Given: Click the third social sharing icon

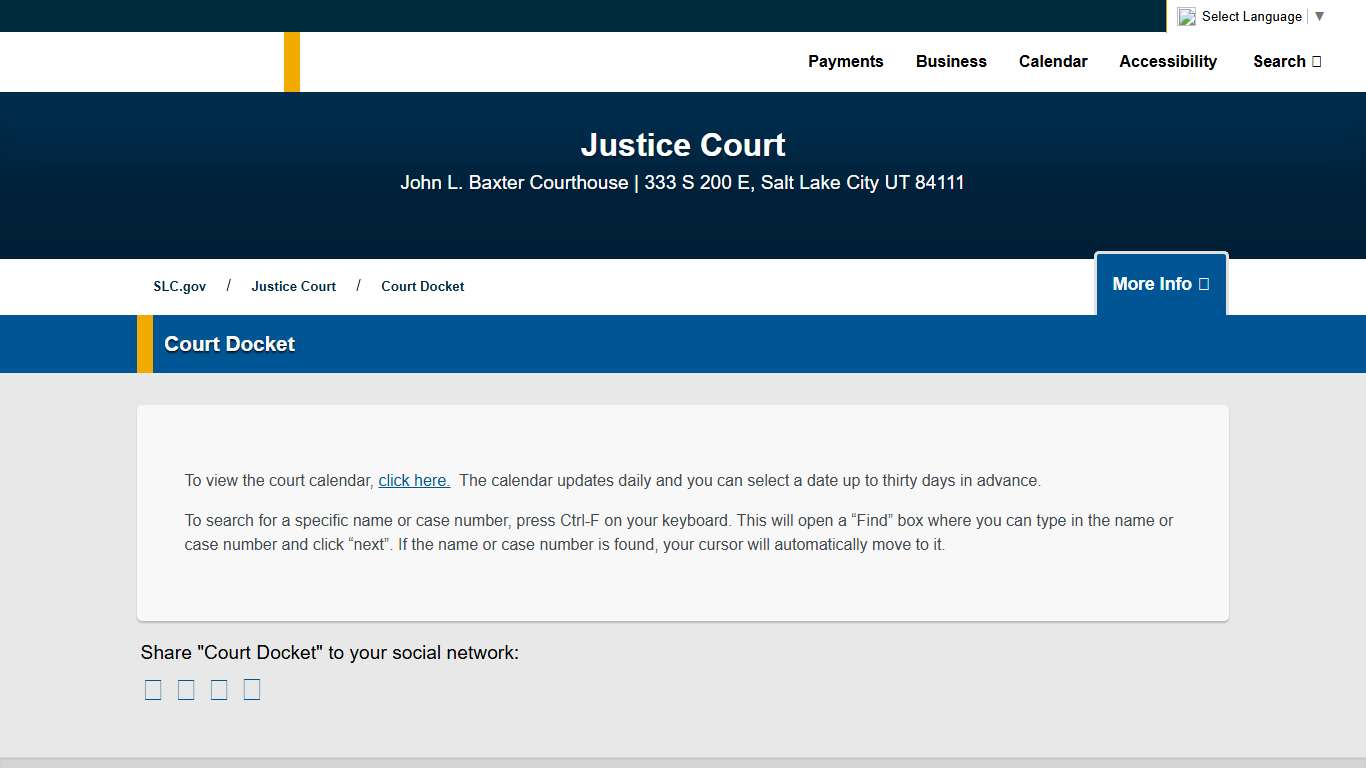Looking at the screenshot, I should (x=218, y=688).
